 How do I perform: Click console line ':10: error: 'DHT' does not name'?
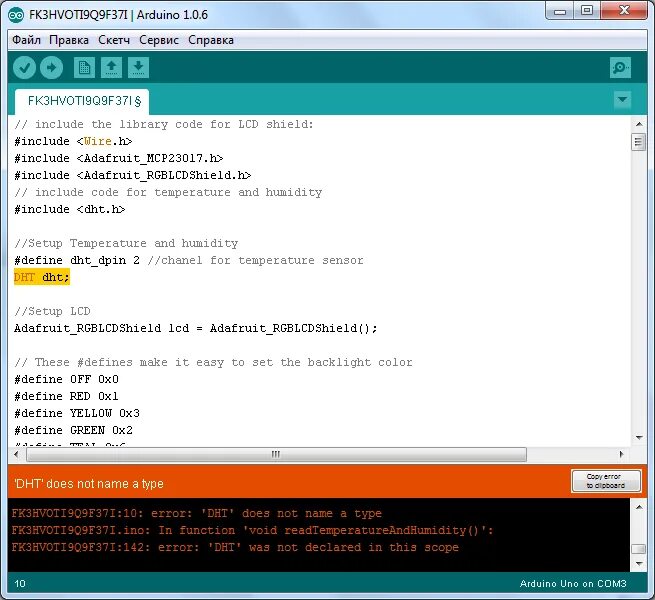coord(196,514)
